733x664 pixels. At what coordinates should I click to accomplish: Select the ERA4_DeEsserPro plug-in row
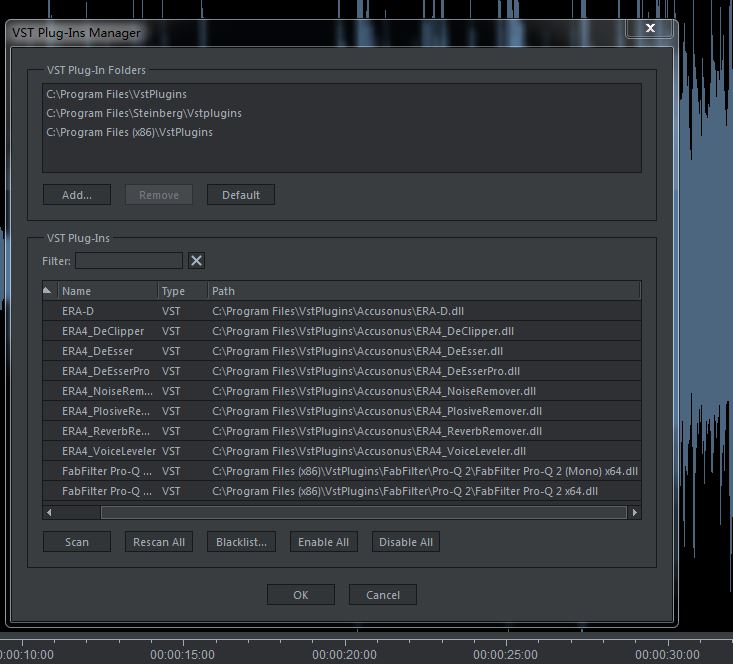[106, 371]
